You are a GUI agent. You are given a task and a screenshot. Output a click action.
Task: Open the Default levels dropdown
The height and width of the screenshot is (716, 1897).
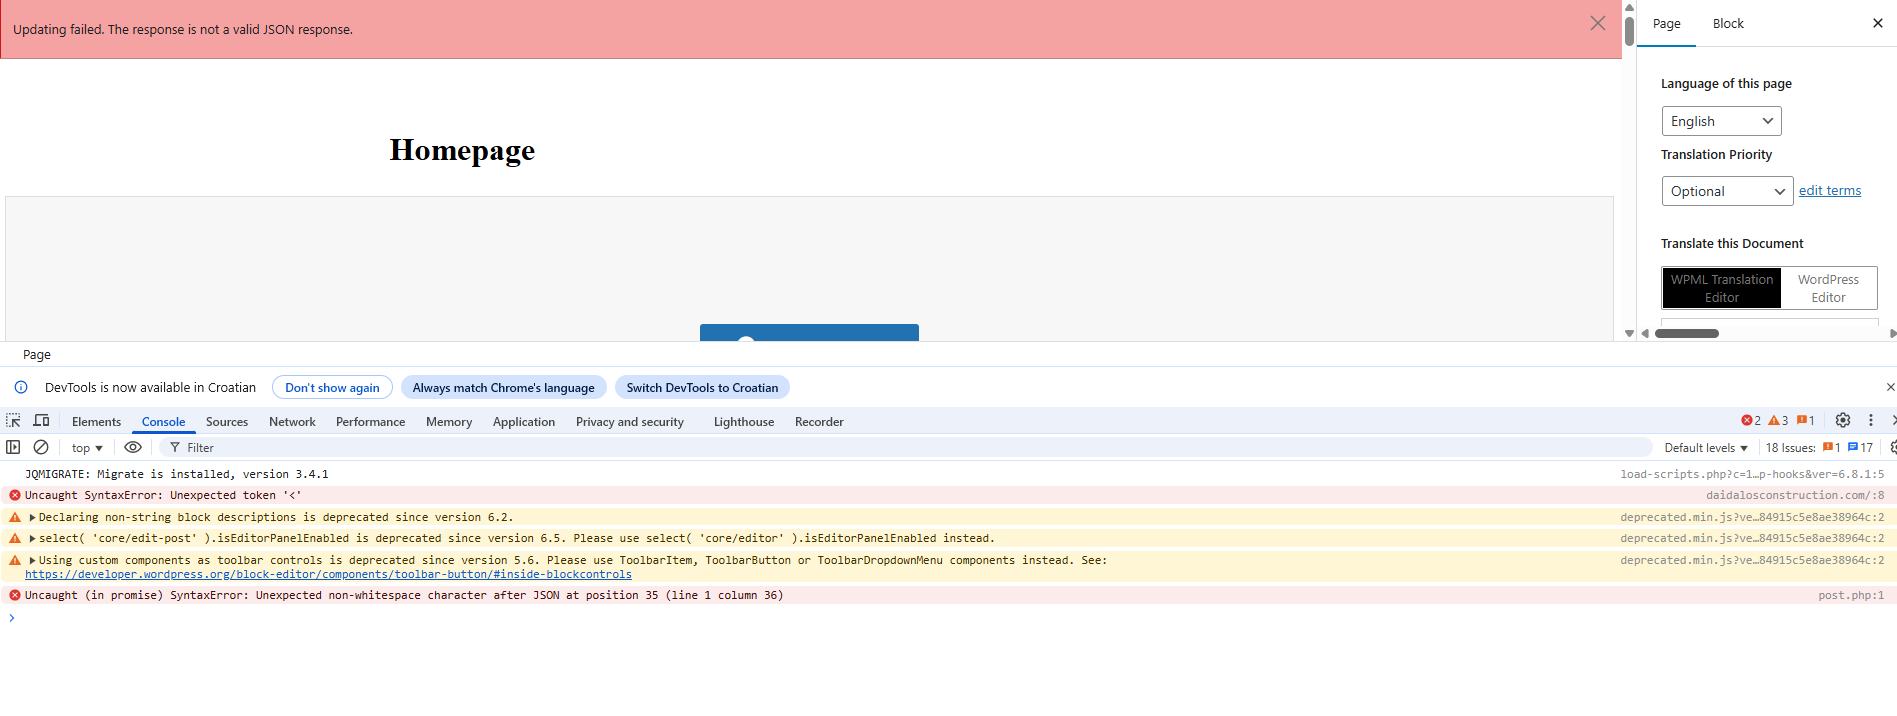tap(1706, 448)
